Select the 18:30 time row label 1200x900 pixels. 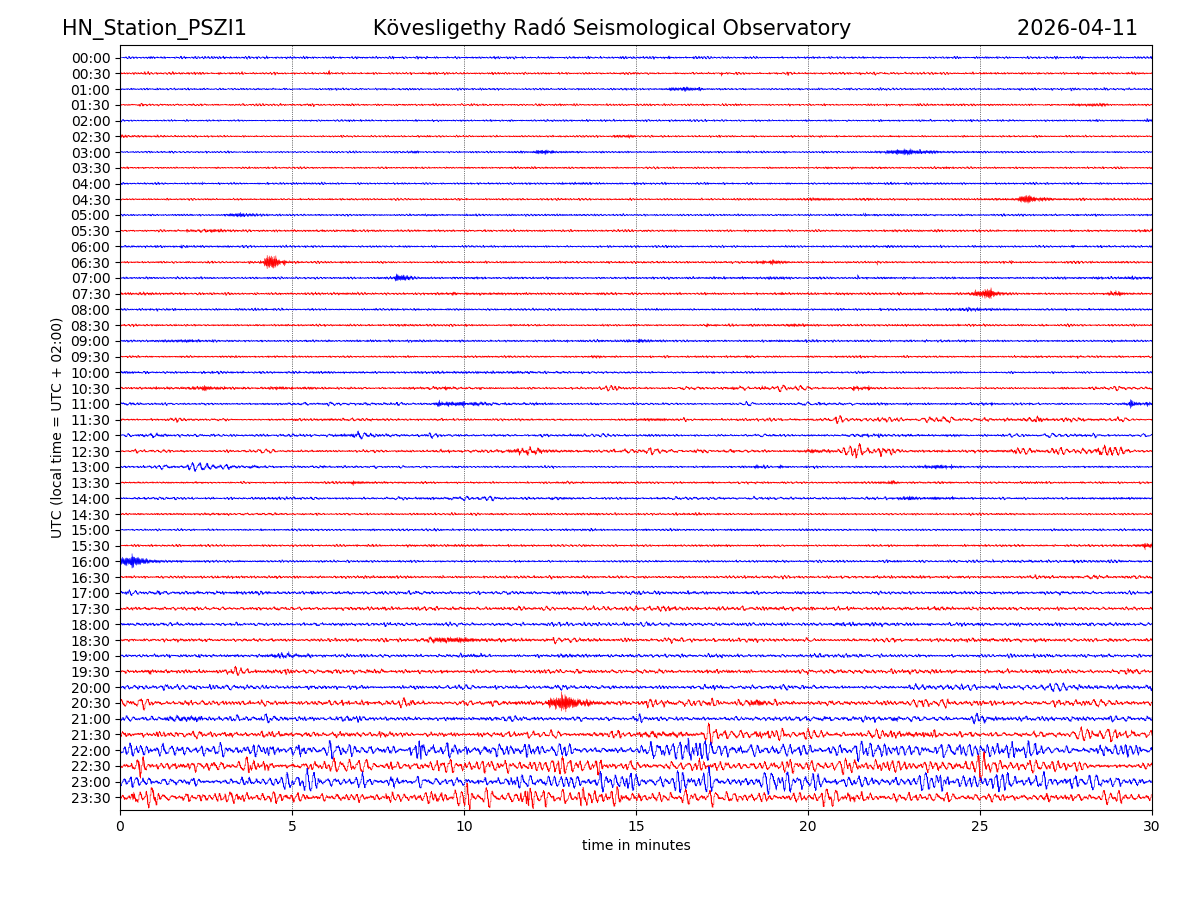pos(91,640)
